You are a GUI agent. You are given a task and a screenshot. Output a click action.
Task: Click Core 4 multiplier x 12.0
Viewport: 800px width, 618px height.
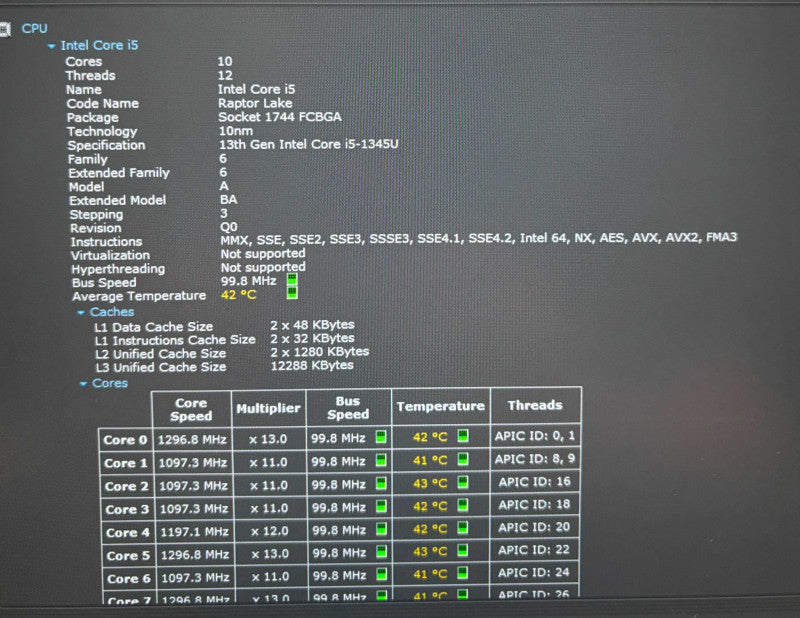click(270, 531)
